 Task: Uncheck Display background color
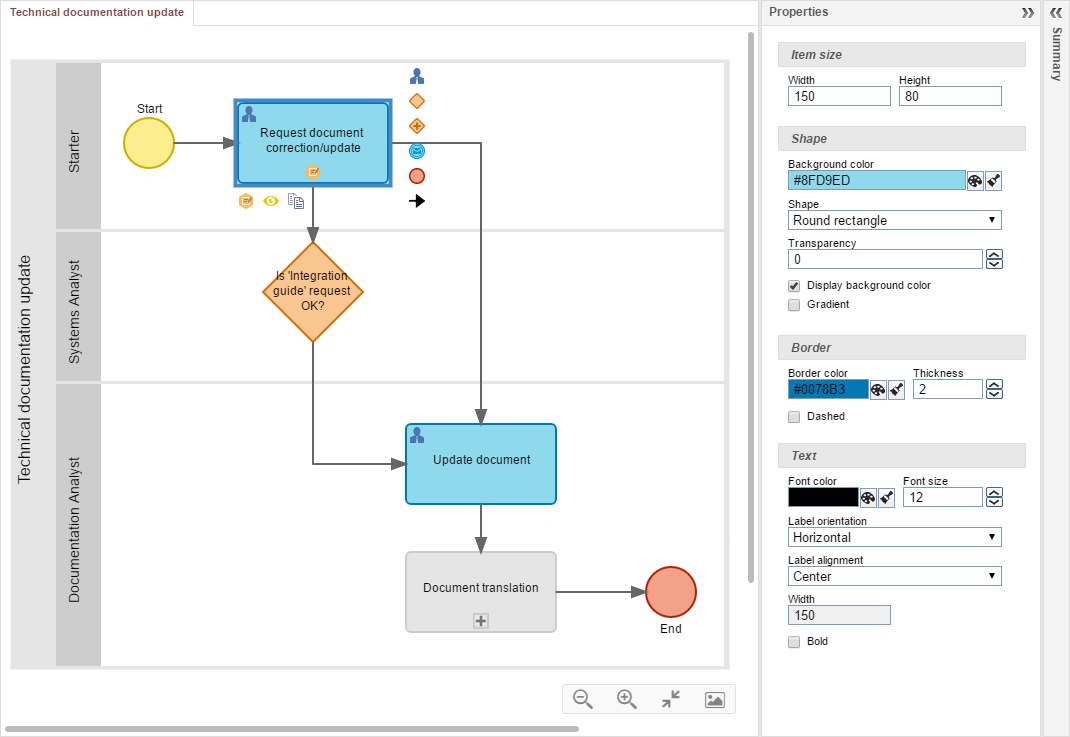(x=794, y=286)
